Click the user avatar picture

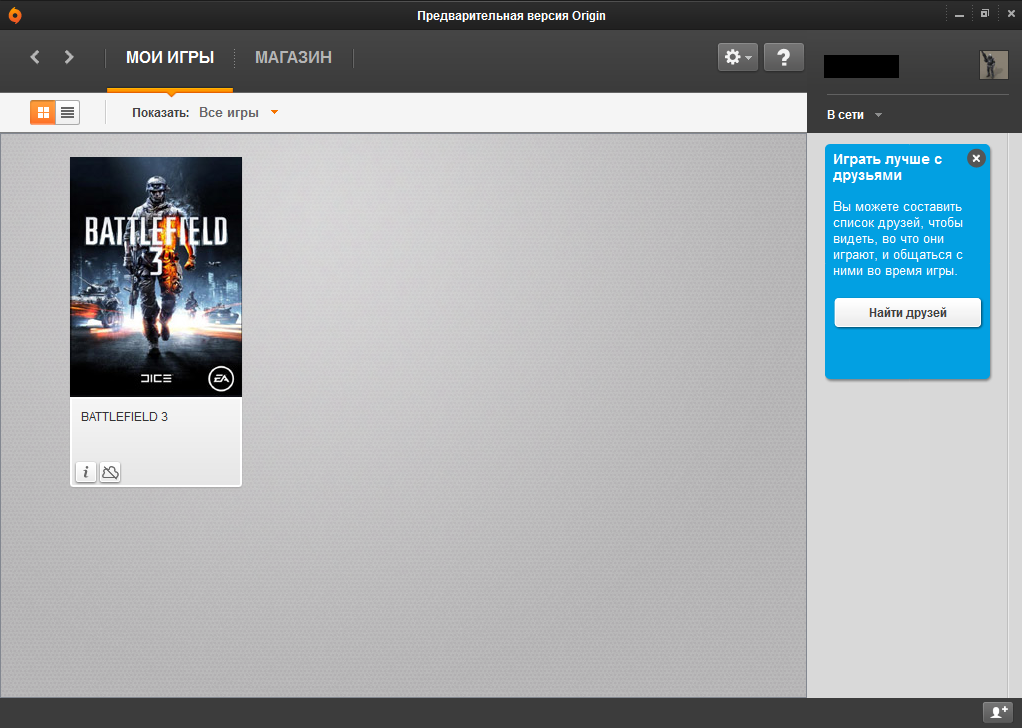(x=993, y=65)
